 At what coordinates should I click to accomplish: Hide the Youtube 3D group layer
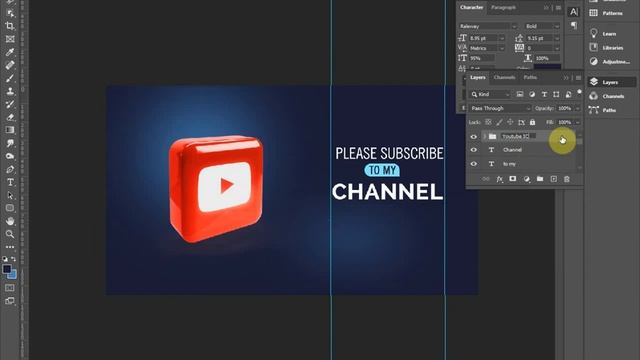473,137
